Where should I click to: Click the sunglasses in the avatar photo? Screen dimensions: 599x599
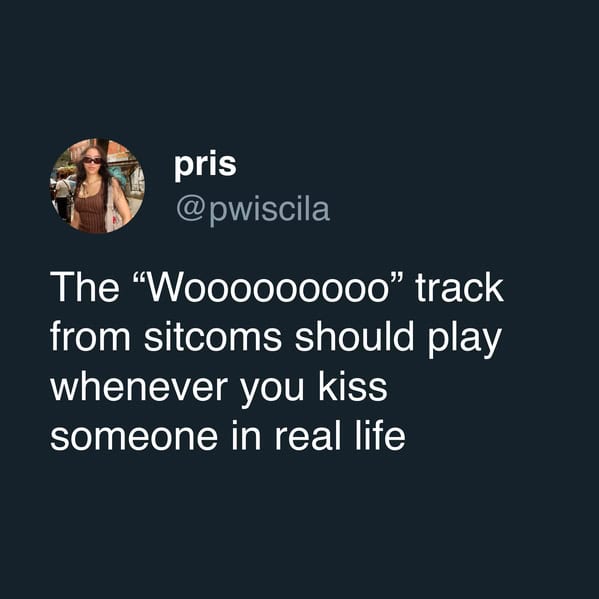coord(92,161)
